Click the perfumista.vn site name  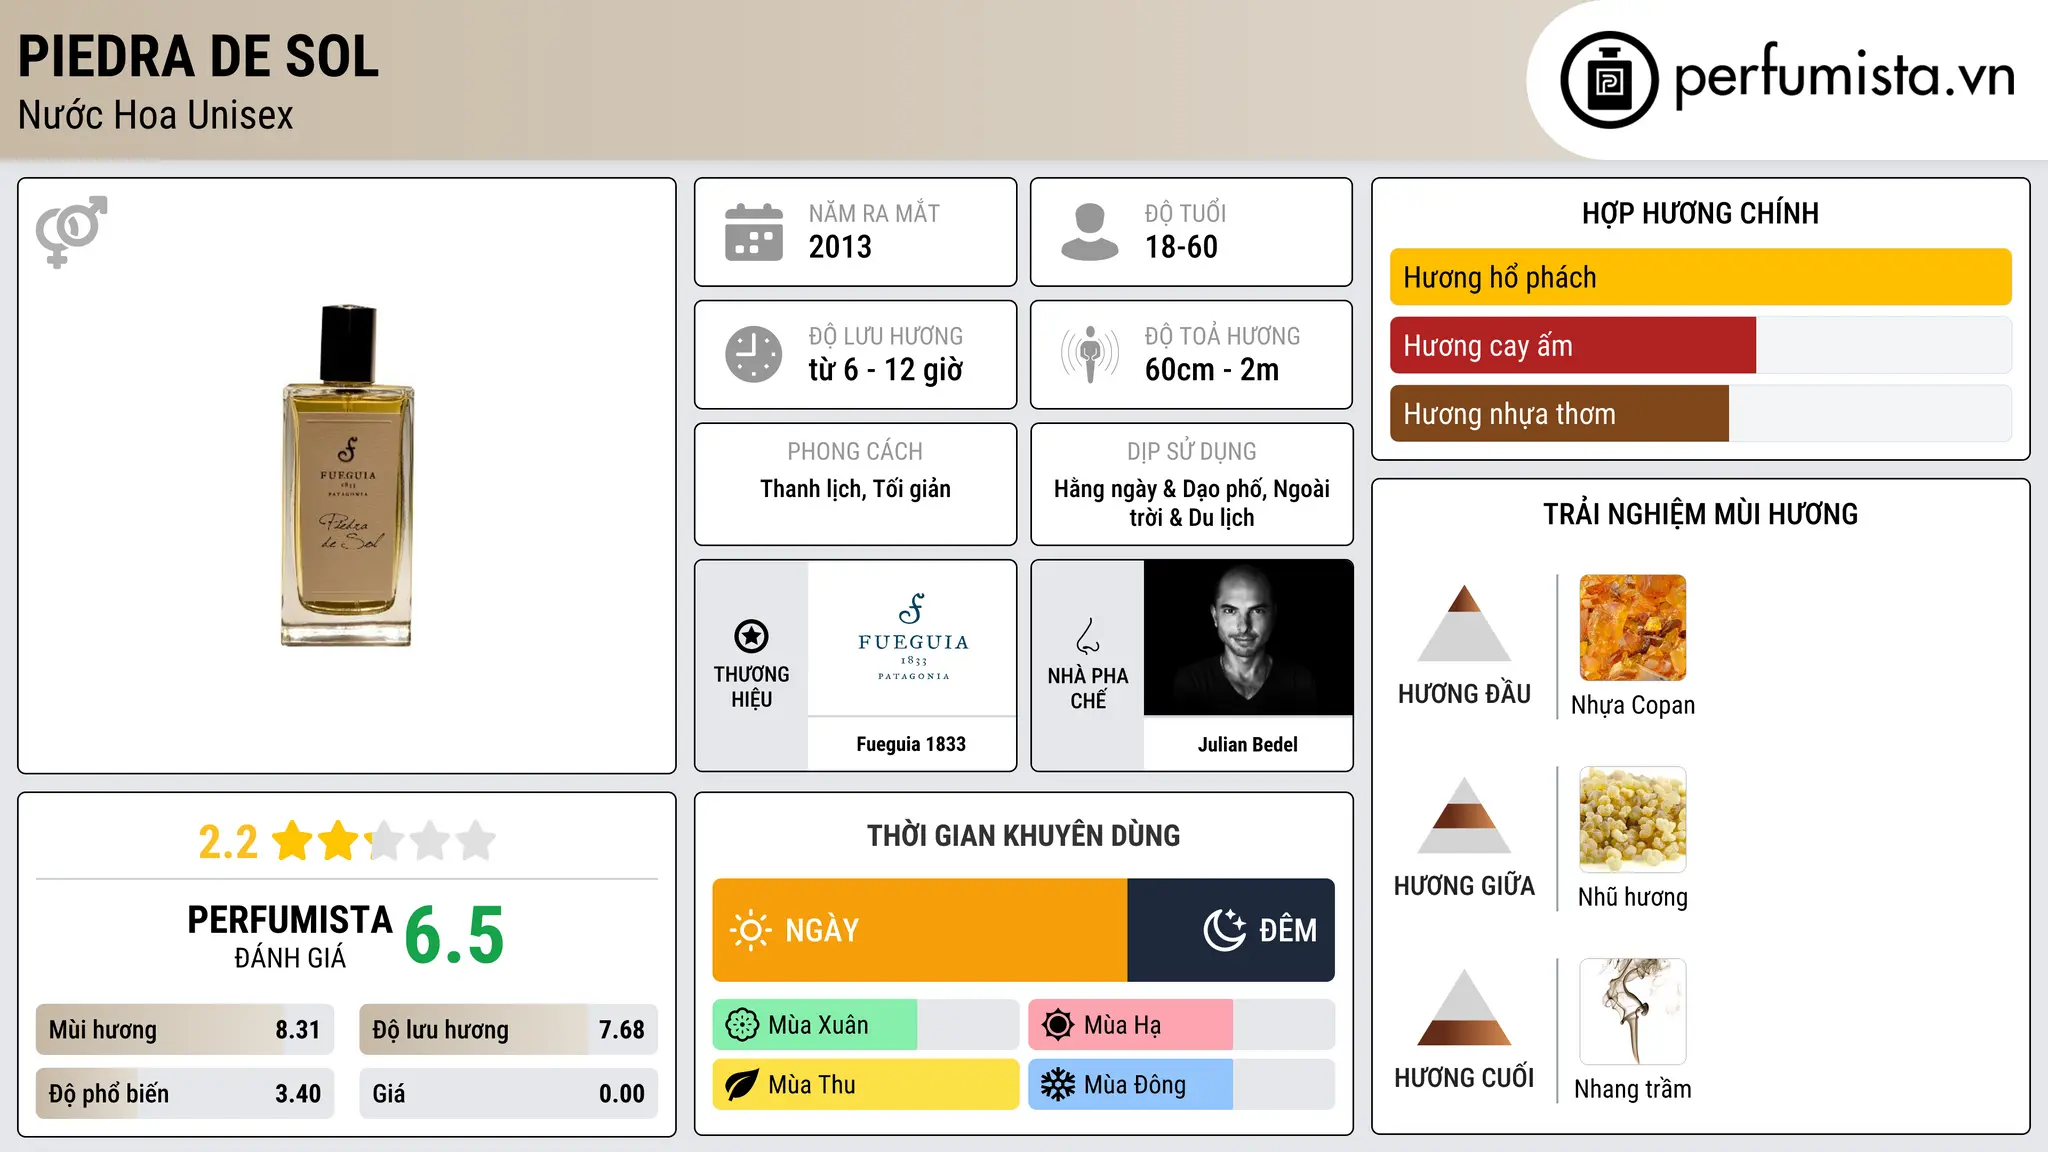tap(1844, 77)
